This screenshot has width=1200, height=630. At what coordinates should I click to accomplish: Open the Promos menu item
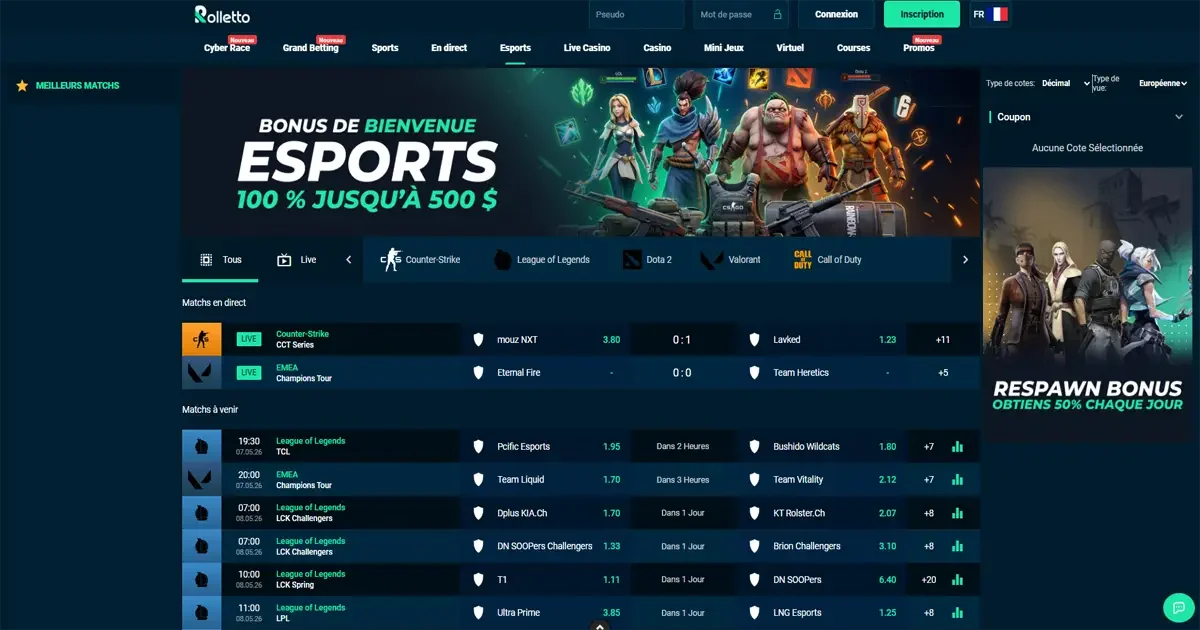919,48
